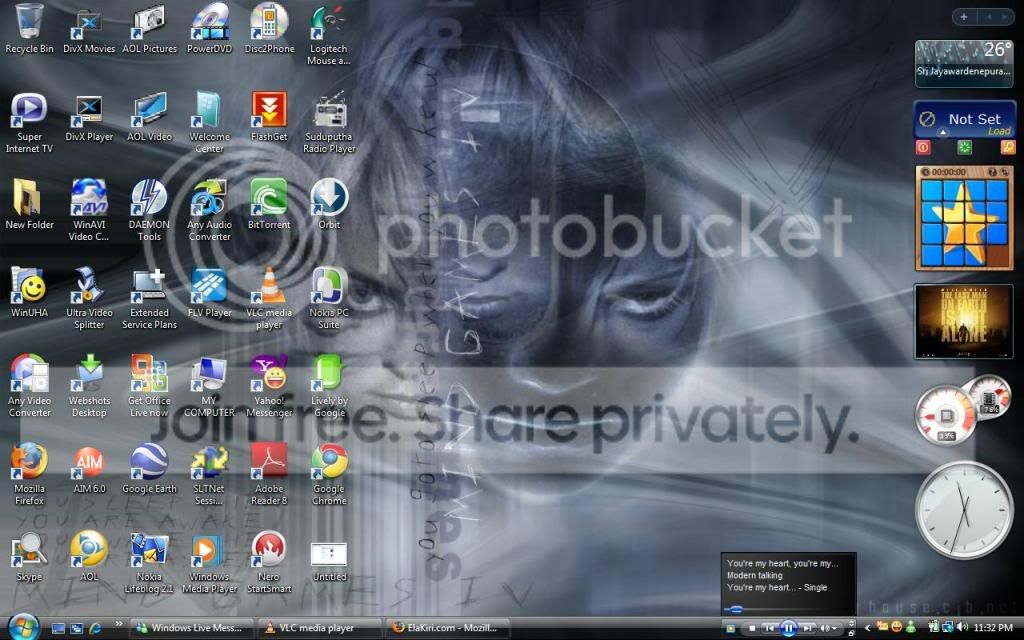The width and height of the screenshot is (1024, 640).
Task: Click the puzzle gadget timer clock icon
Action: tap(925, 172)
